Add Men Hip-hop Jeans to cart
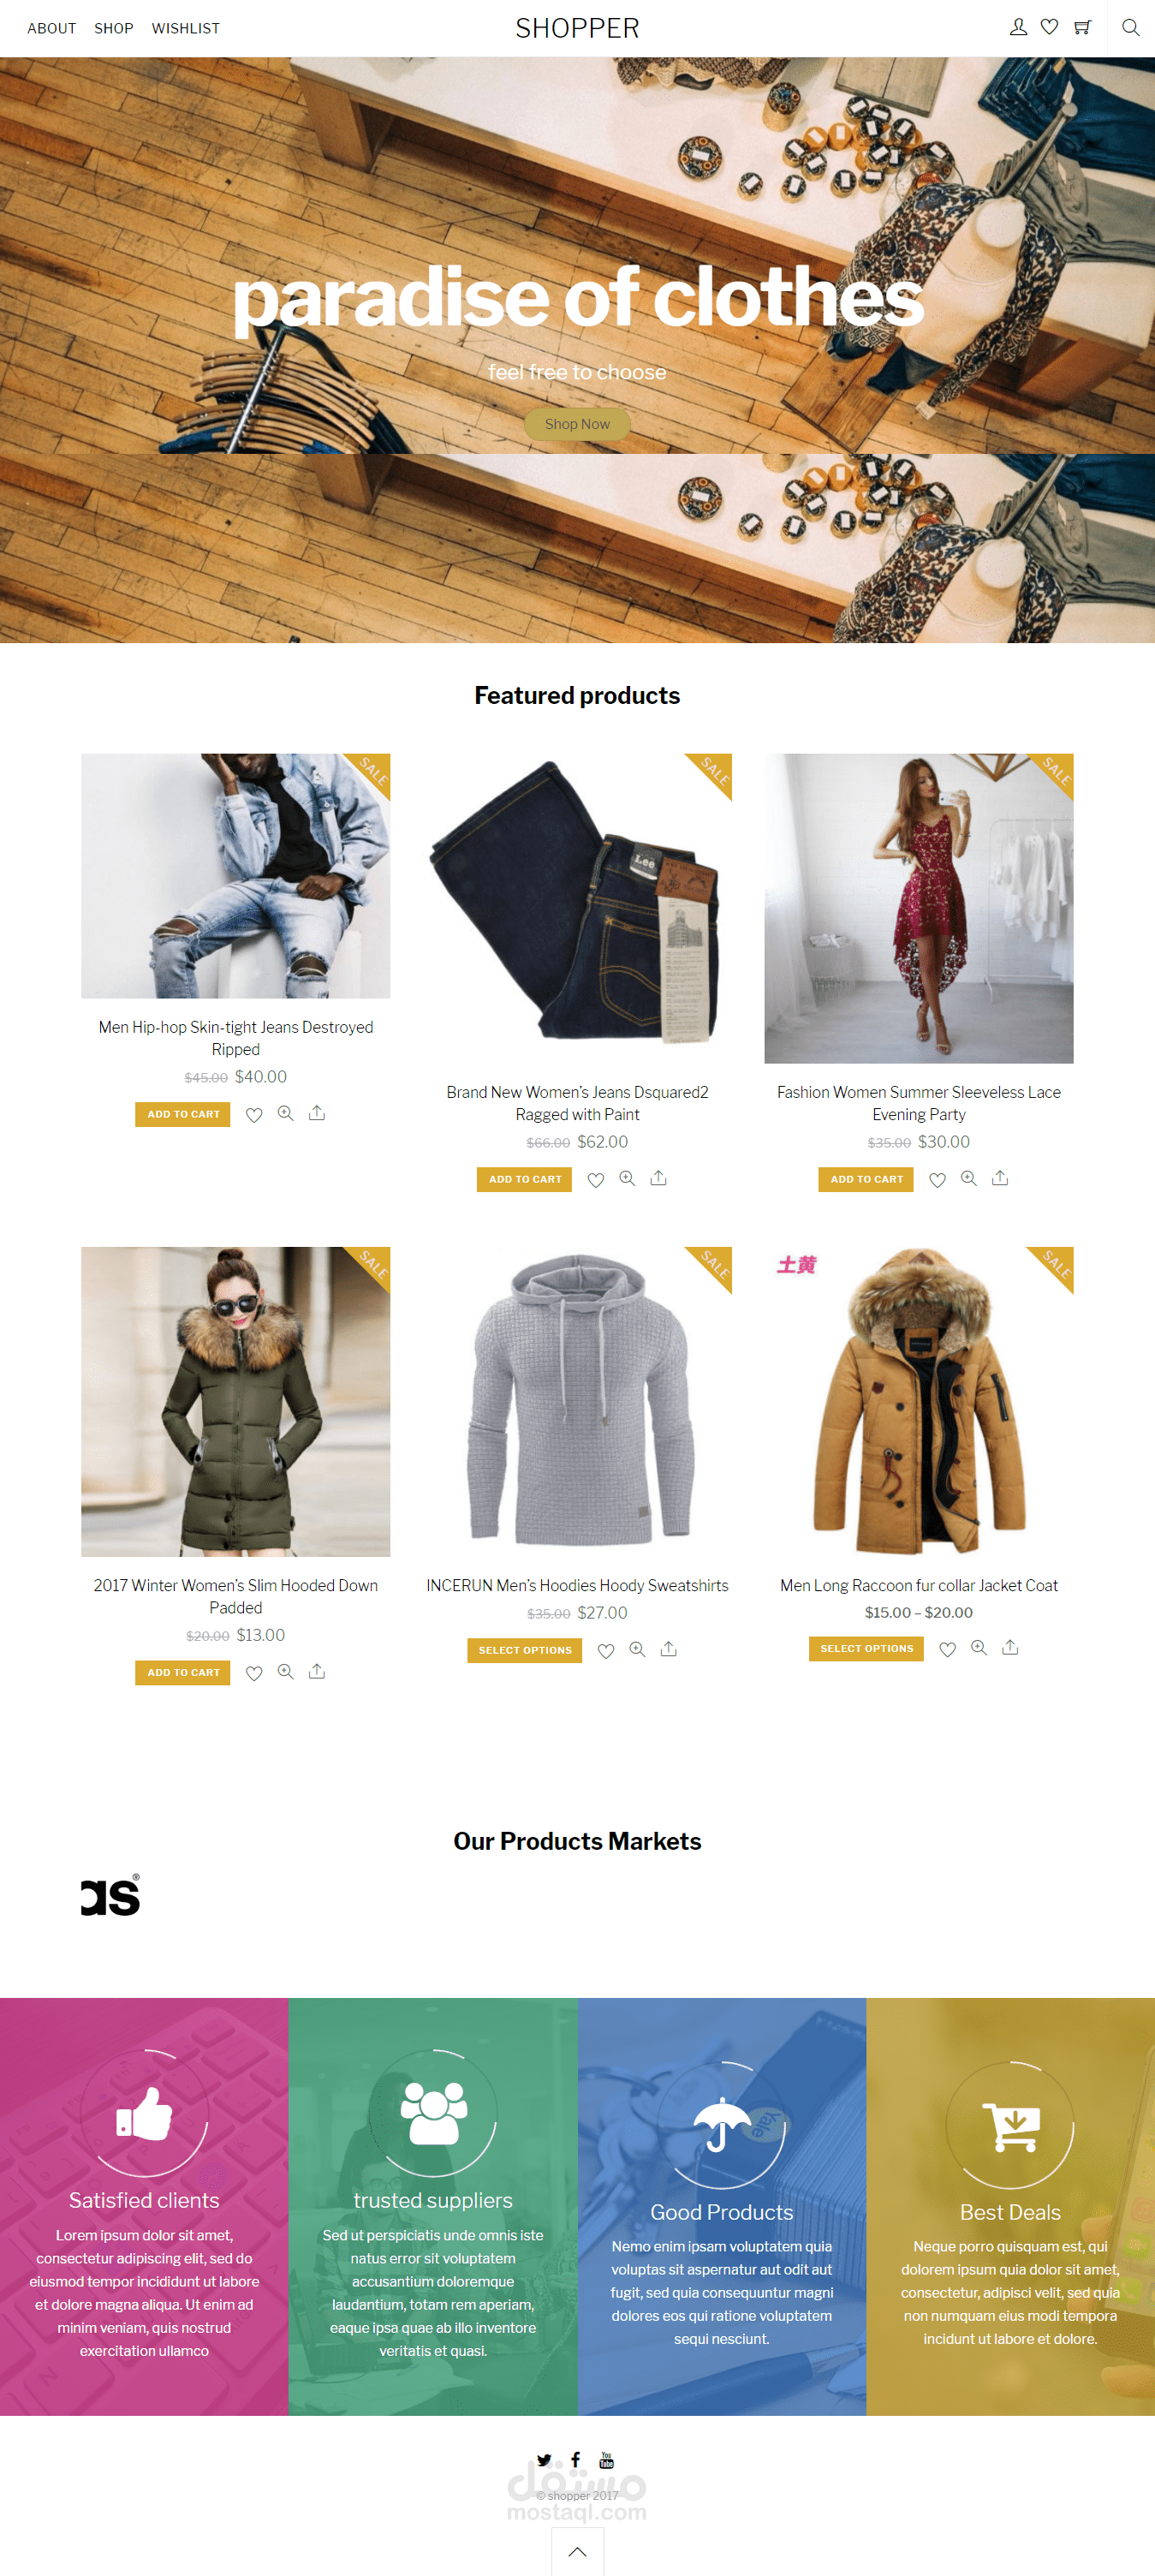This screenshot has height=2576, width=1155. 183,1114
